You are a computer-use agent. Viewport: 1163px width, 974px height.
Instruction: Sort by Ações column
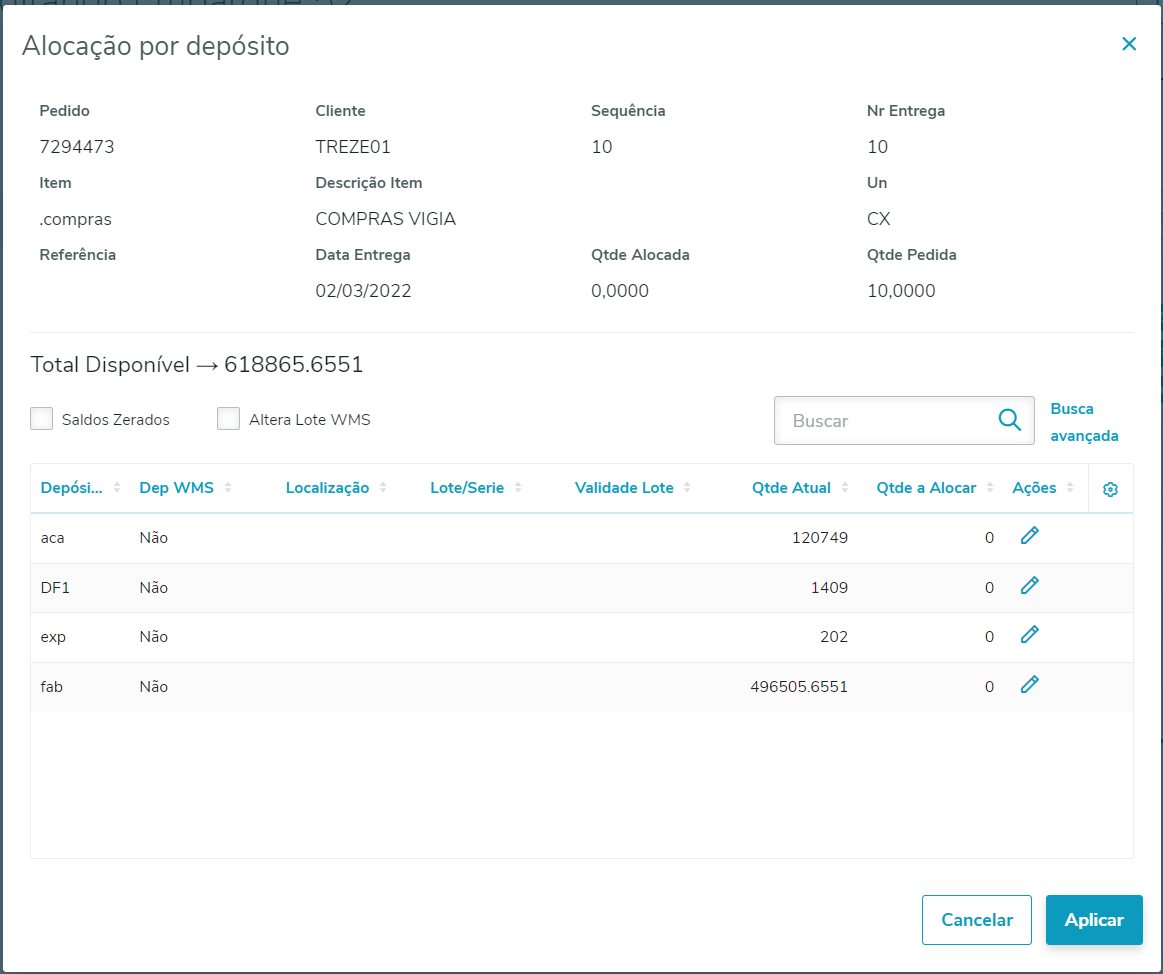pyautogui.click(x=1044, y=488)
